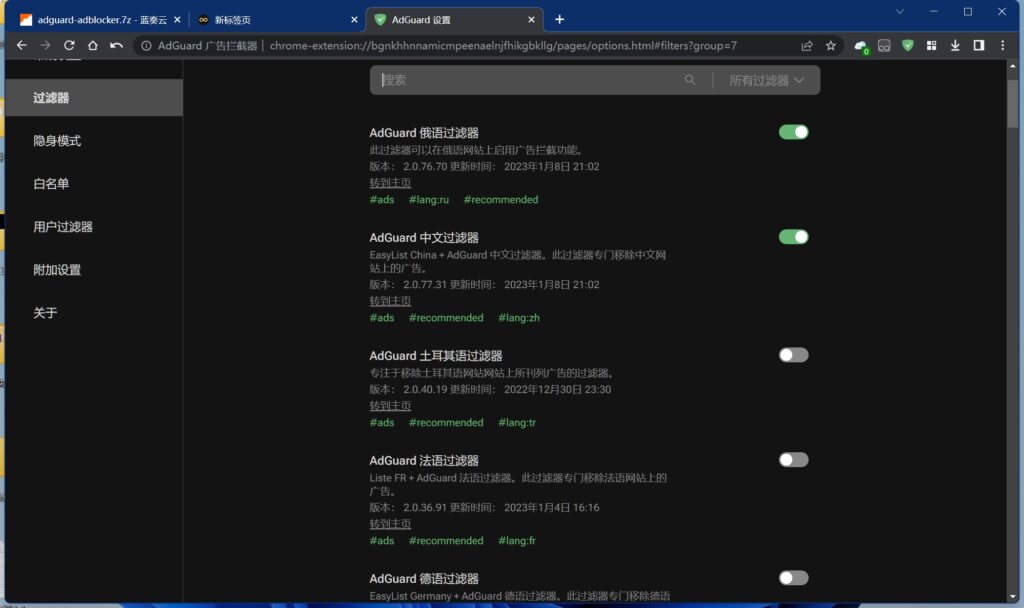This screenshot has width=1024, height=608.
Task: Select the AdGuard 法语过滤器 title
Action: [x=424, y=461]
